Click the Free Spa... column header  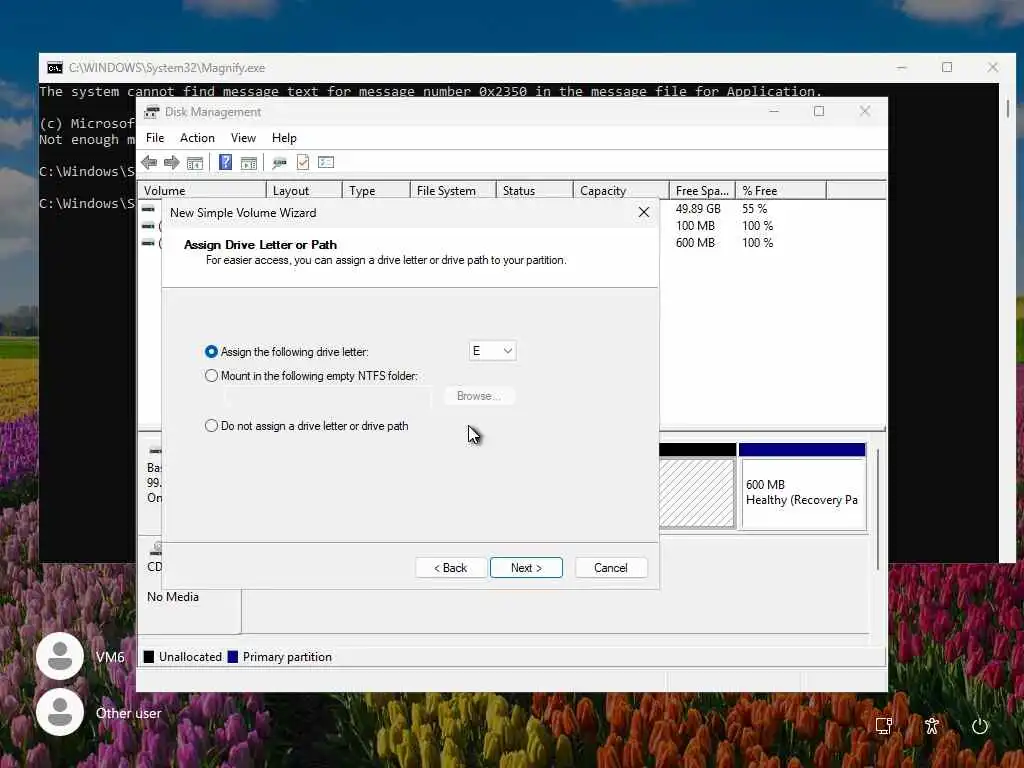[x=703, y=191]
